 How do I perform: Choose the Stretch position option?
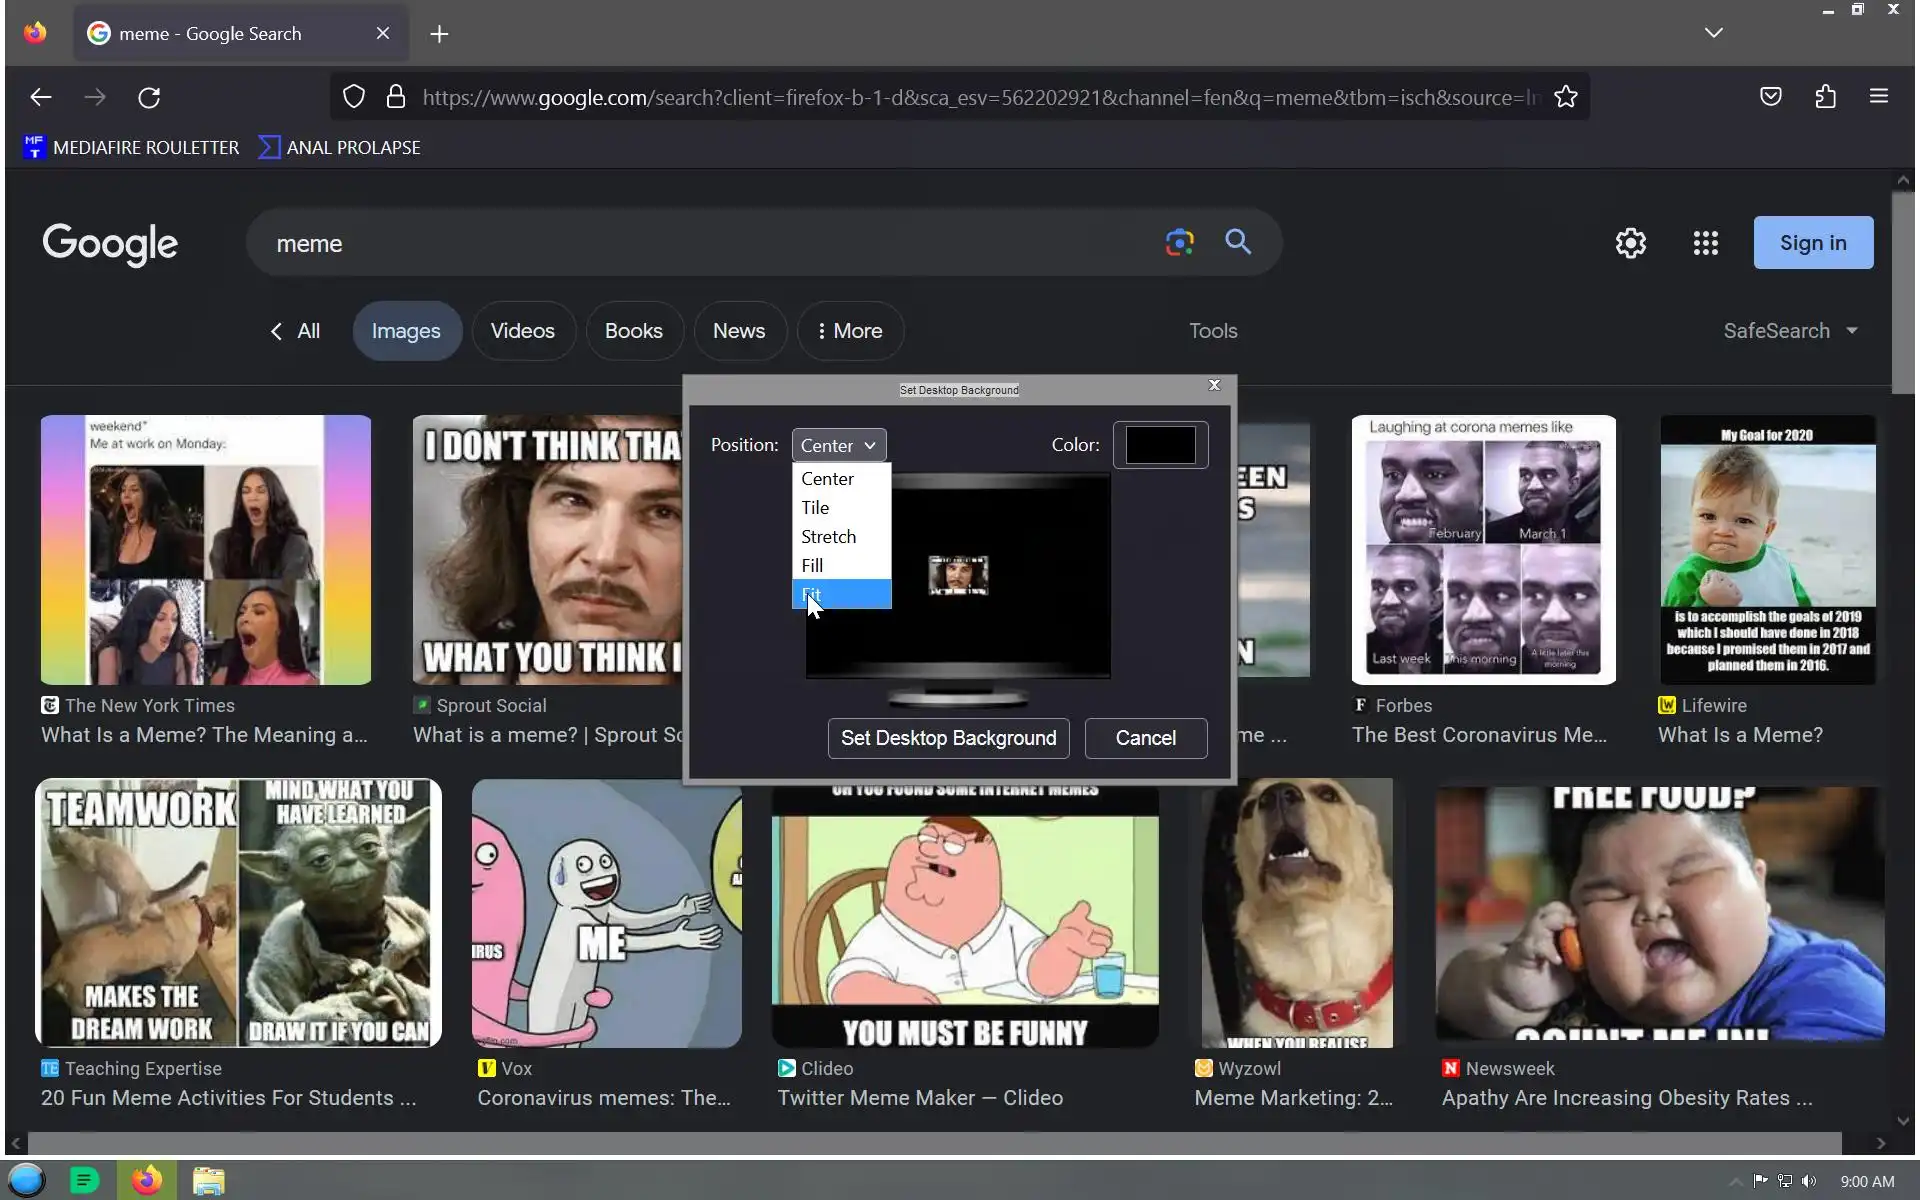point(829,537)
